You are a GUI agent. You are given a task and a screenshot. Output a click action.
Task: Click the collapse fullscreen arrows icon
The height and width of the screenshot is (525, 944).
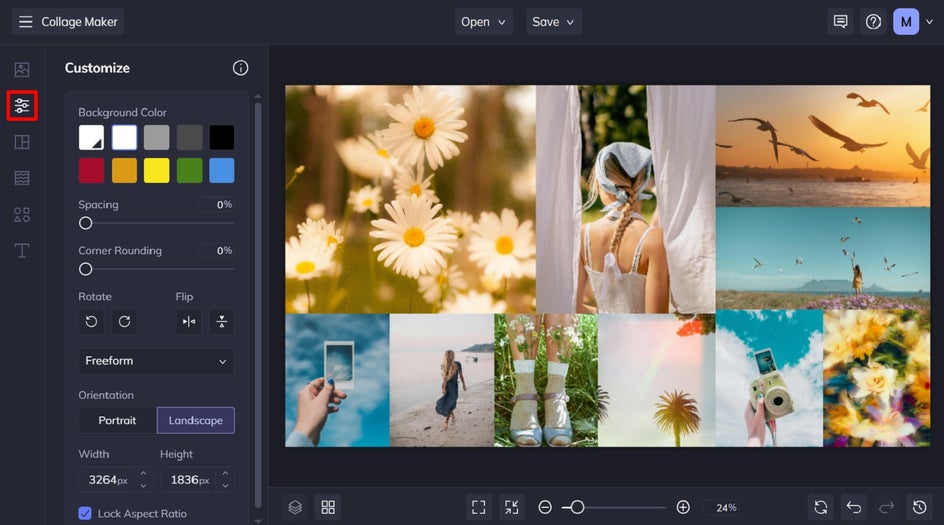[512, 507]
